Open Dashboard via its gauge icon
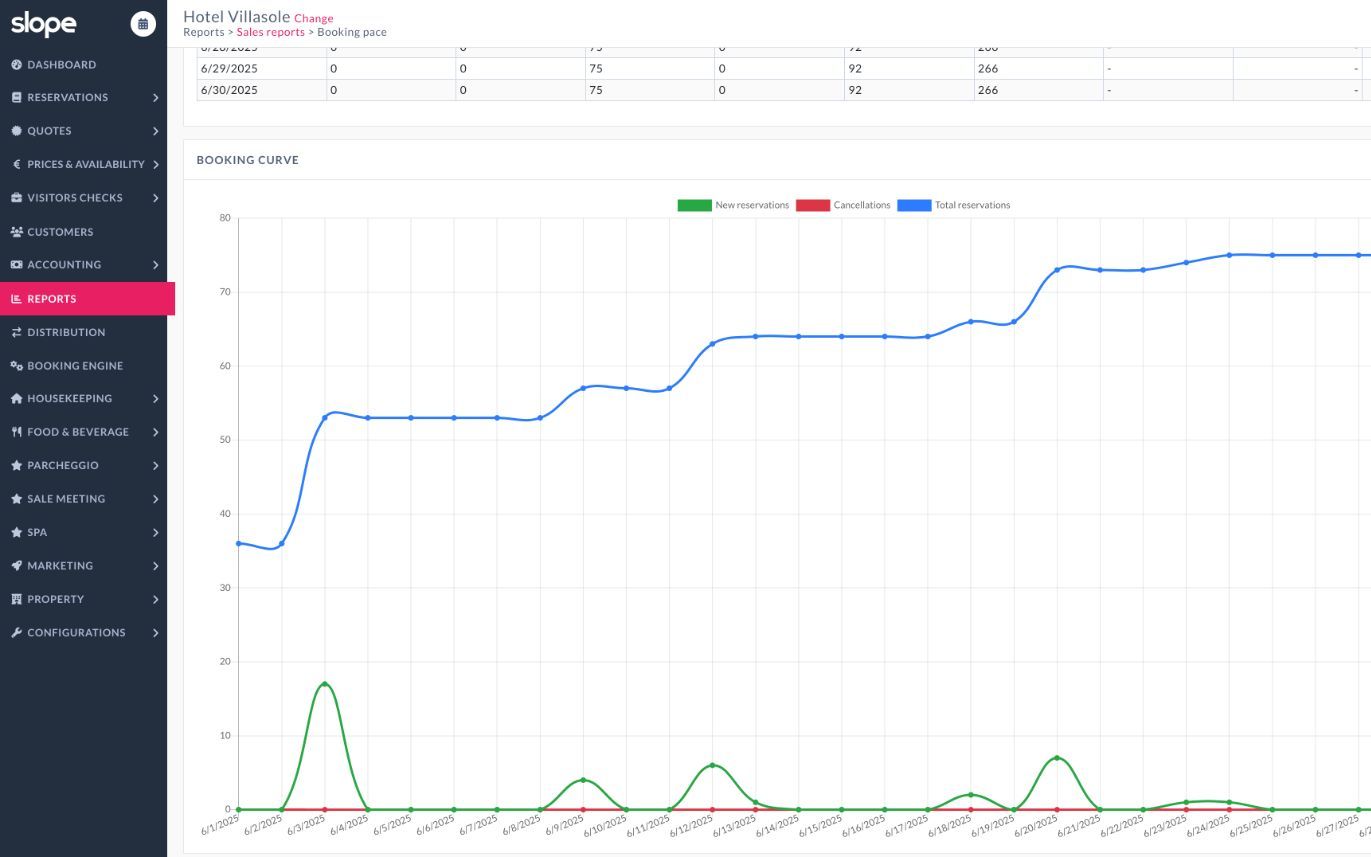This screenshot has height=857, width=1371. pyautogui.click(x=16, y=65)
